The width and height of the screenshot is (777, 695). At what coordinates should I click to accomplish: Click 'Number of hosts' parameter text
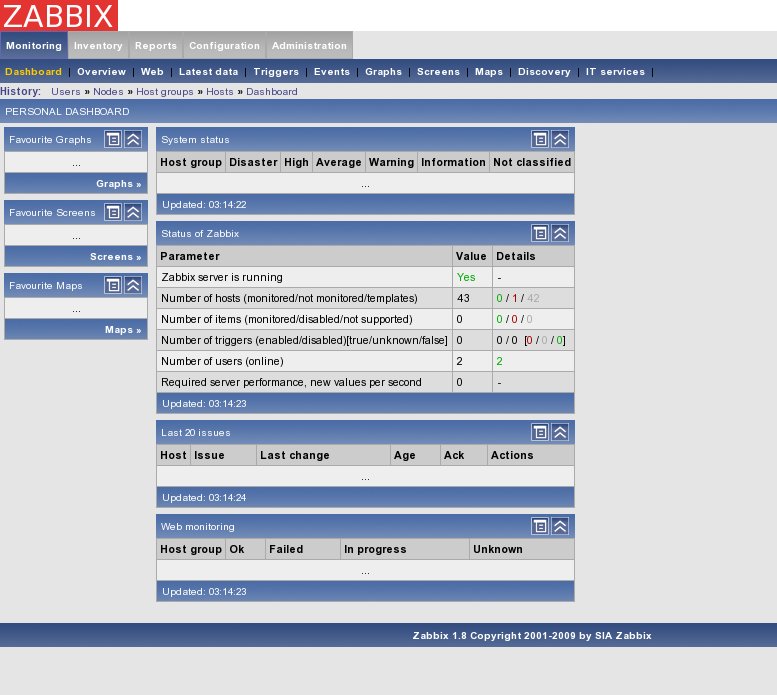pos(289,298)
